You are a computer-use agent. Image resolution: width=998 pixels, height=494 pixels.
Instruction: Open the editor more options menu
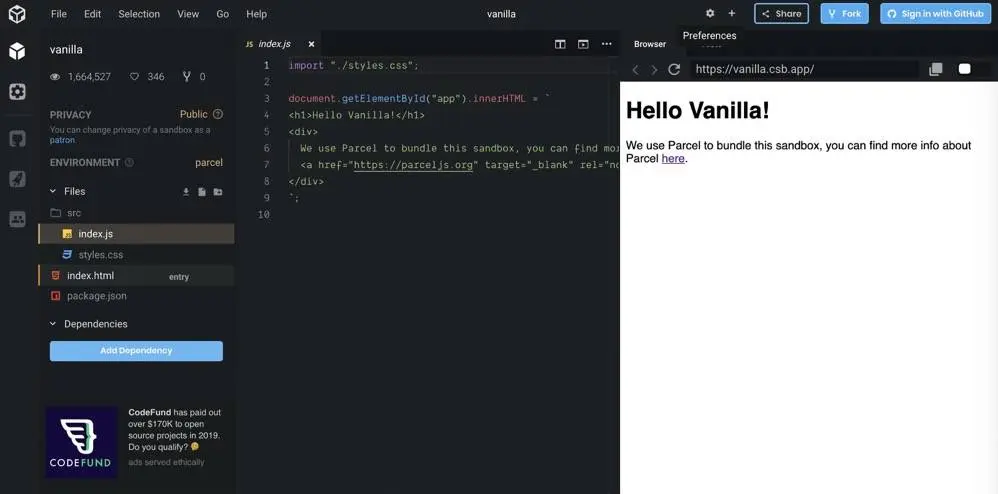point(607,44)
